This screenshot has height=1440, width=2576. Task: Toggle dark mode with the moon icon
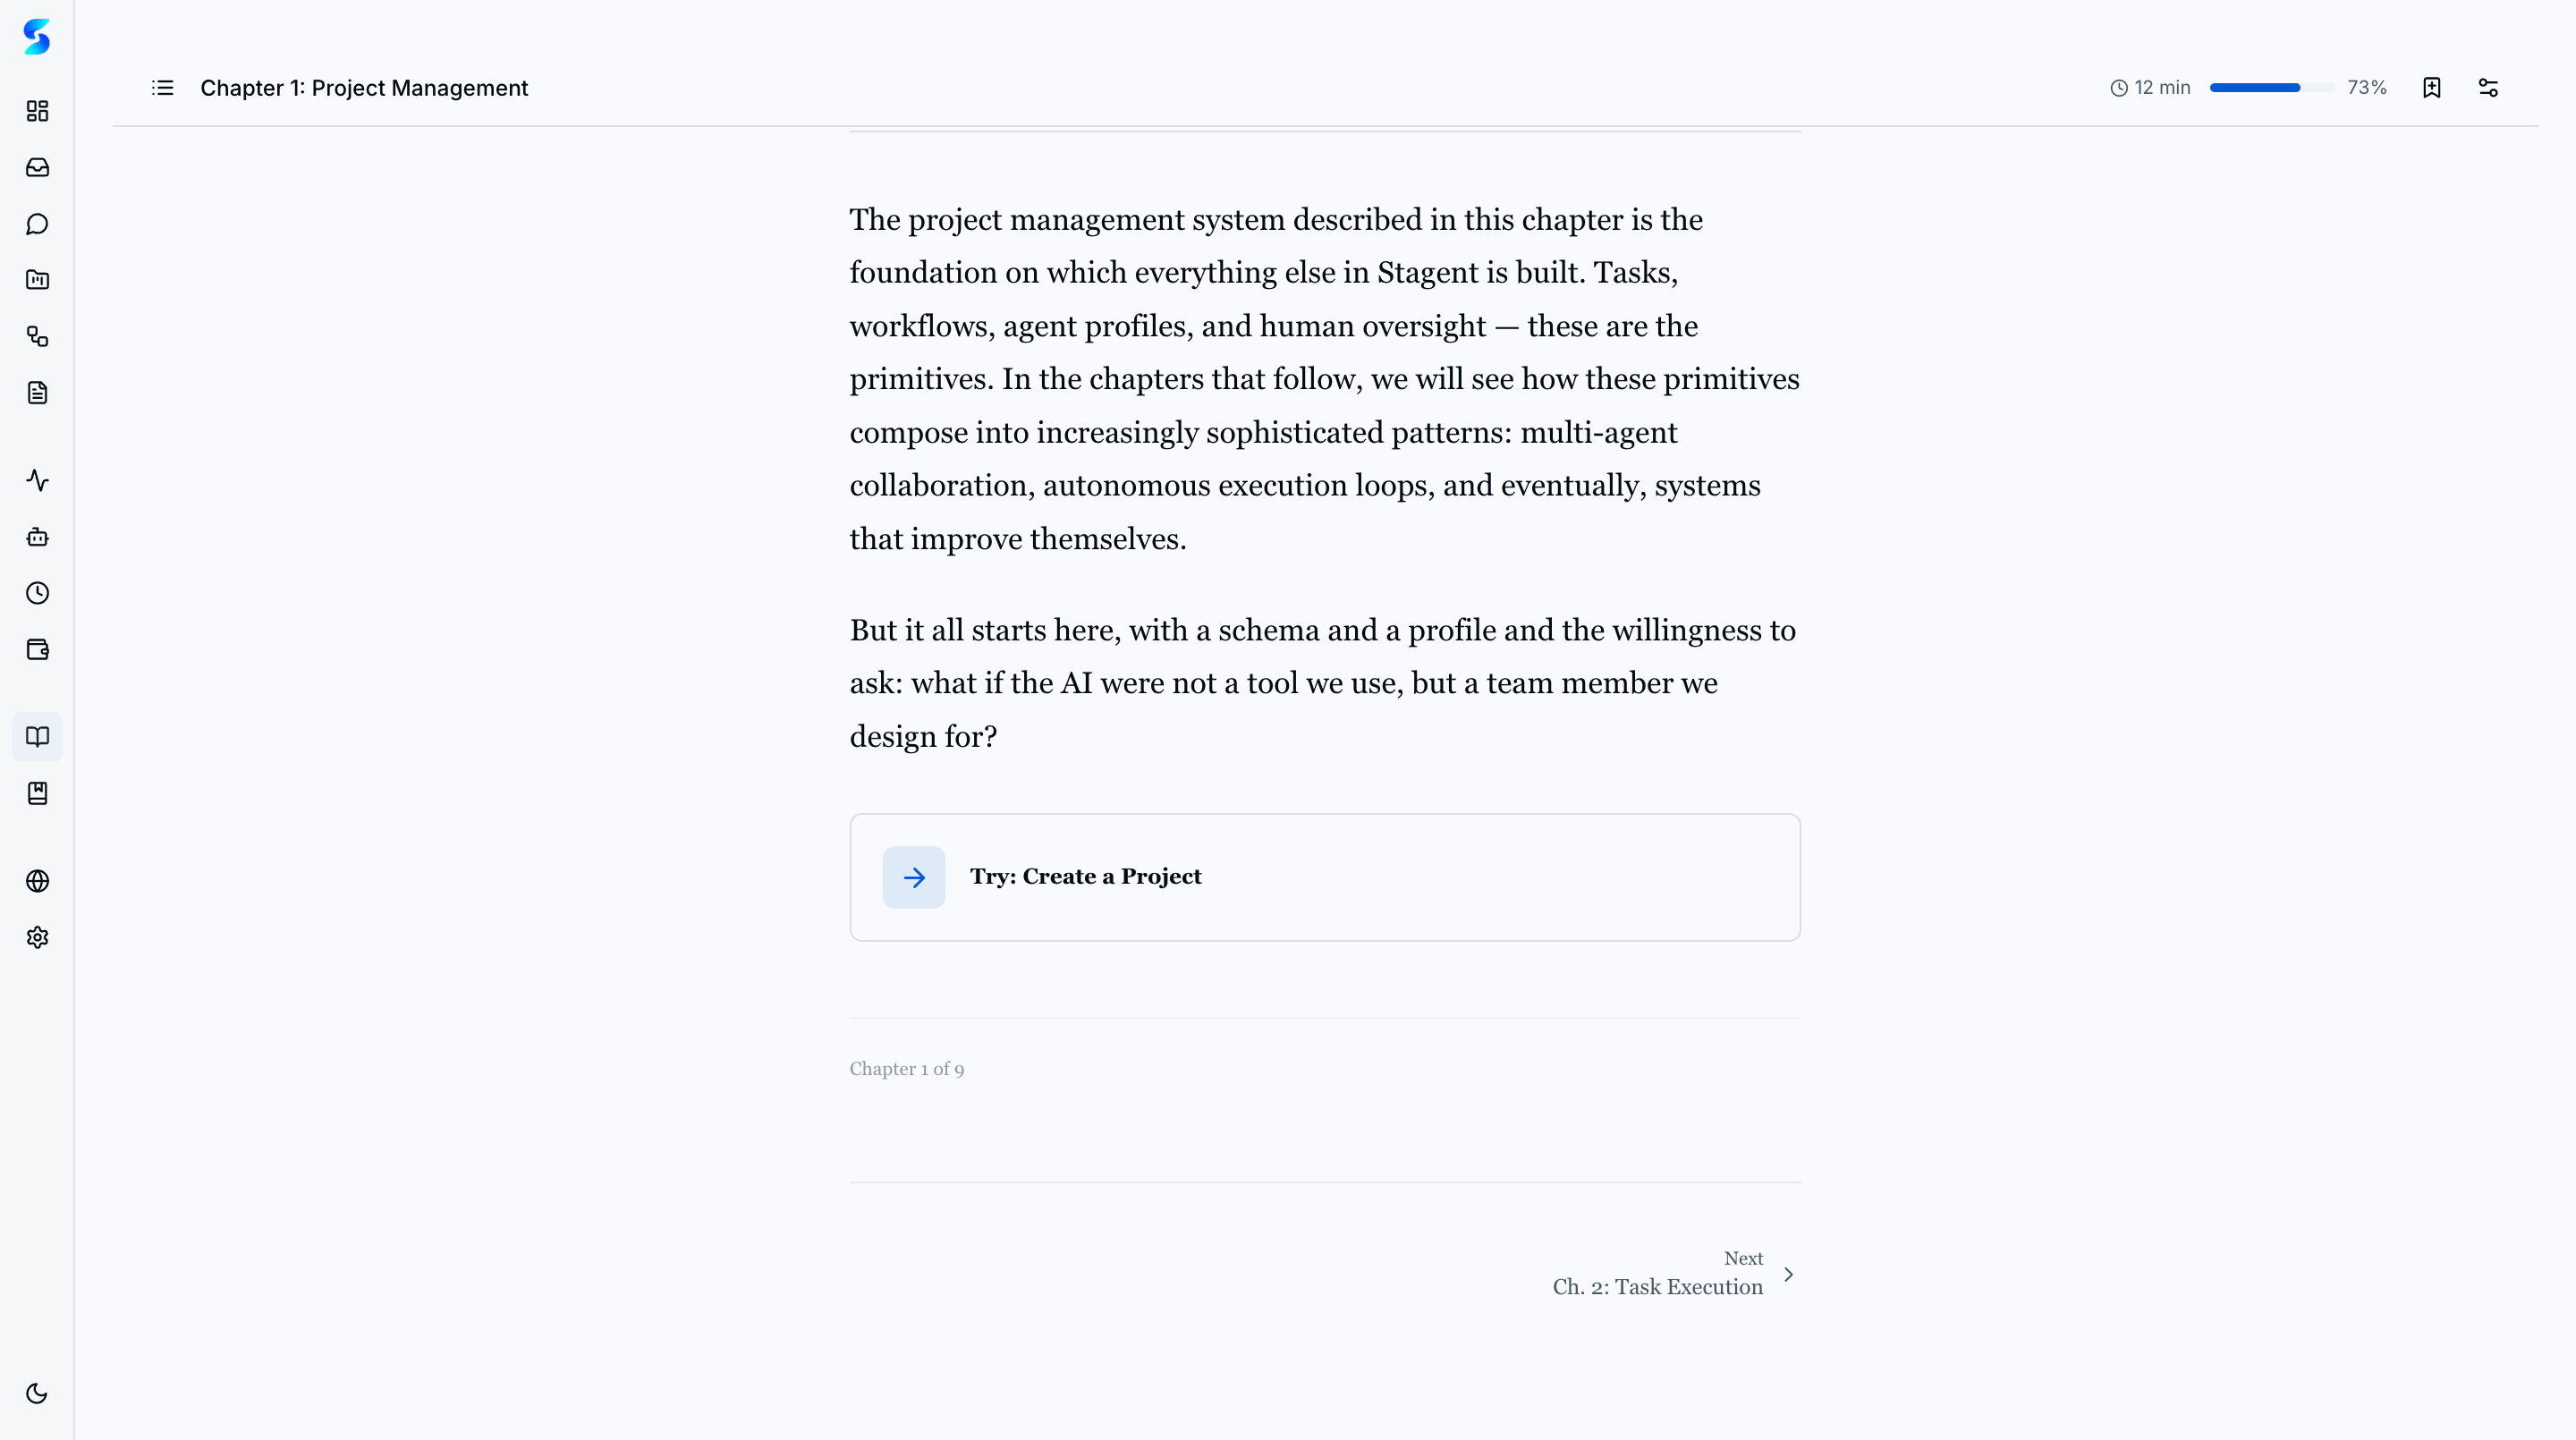coord(37,1393)
